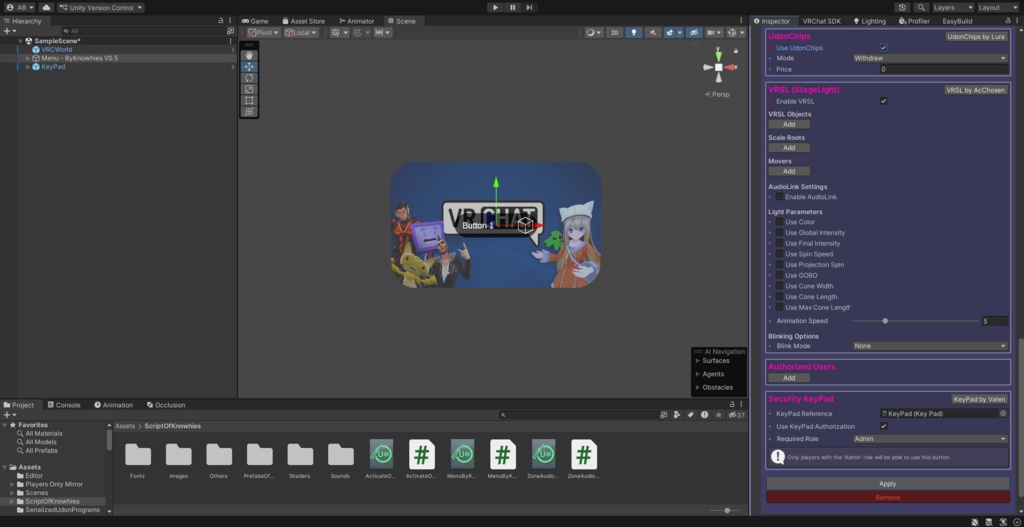The image size is (1024, 527).
Task: Open the AB account dropdown
Action: click(x=20, y=7)
